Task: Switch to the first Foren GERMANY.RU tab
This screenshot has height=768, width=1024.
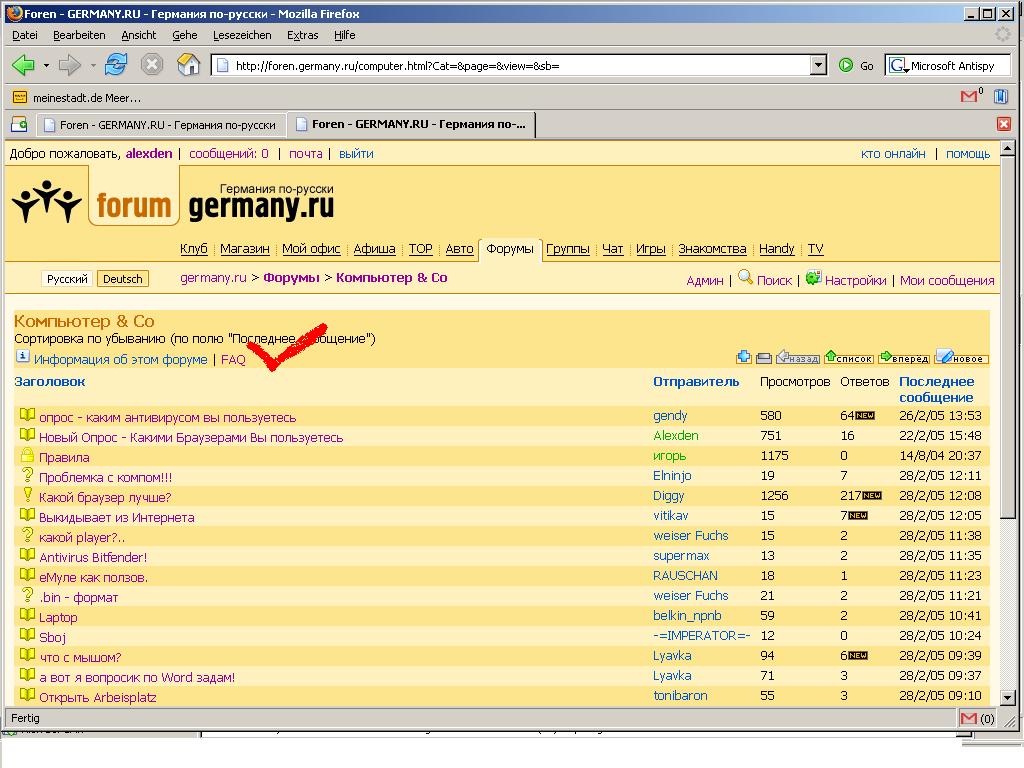Action: [160, 125]
